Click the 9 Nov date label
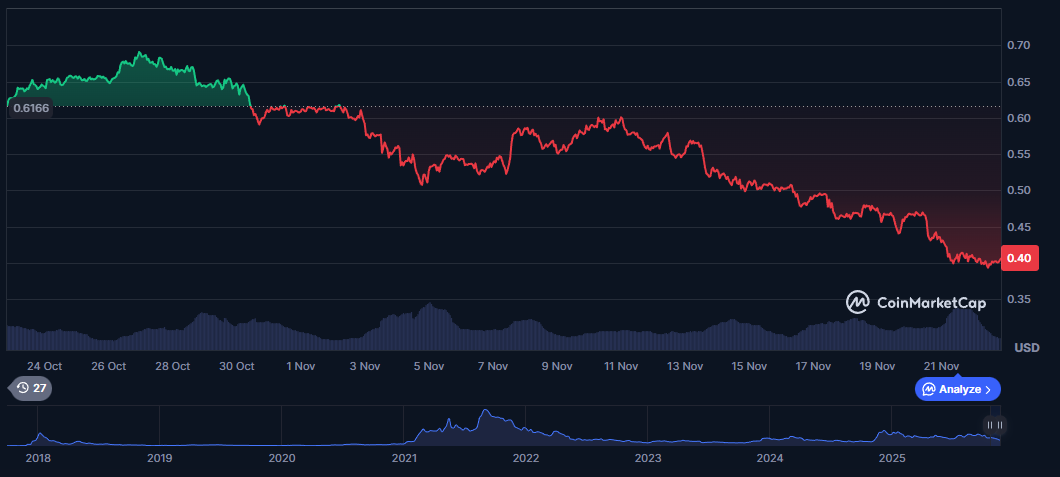The image size is (1060, 477). click(x=557, y=366)
